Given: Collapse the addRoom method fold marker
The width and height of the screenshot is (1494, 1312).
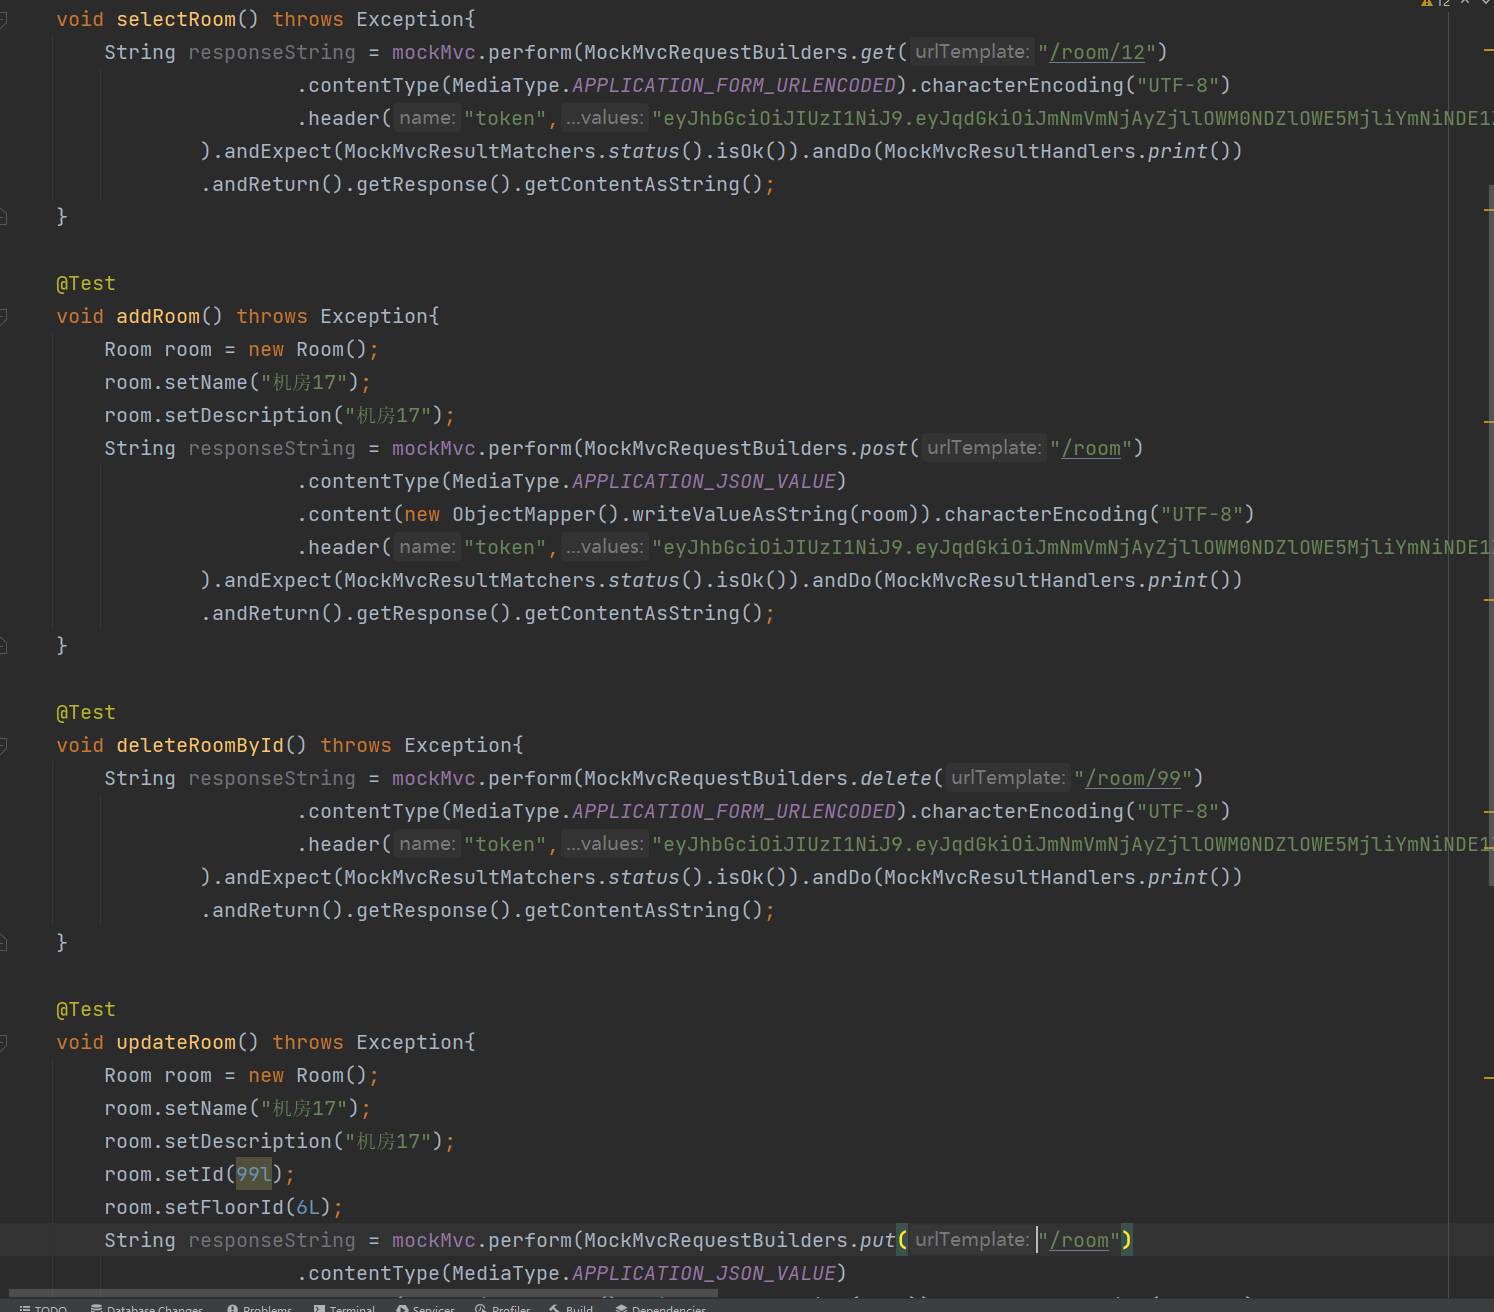Looking at the screenshot, I should point(4,317).
